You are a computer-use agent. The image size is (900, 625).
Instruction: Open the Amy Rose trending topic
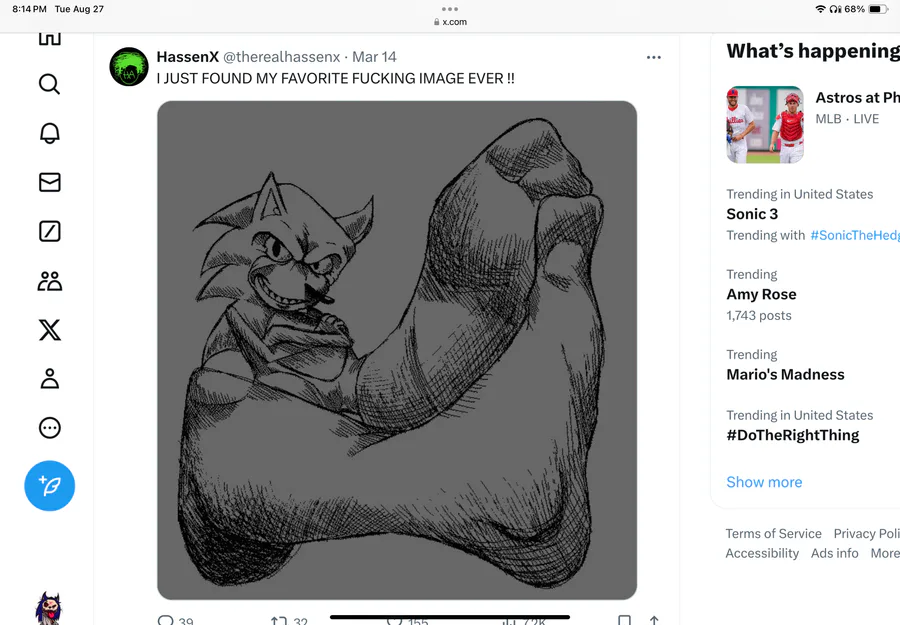pyautogui.click(x=761, y=294)
